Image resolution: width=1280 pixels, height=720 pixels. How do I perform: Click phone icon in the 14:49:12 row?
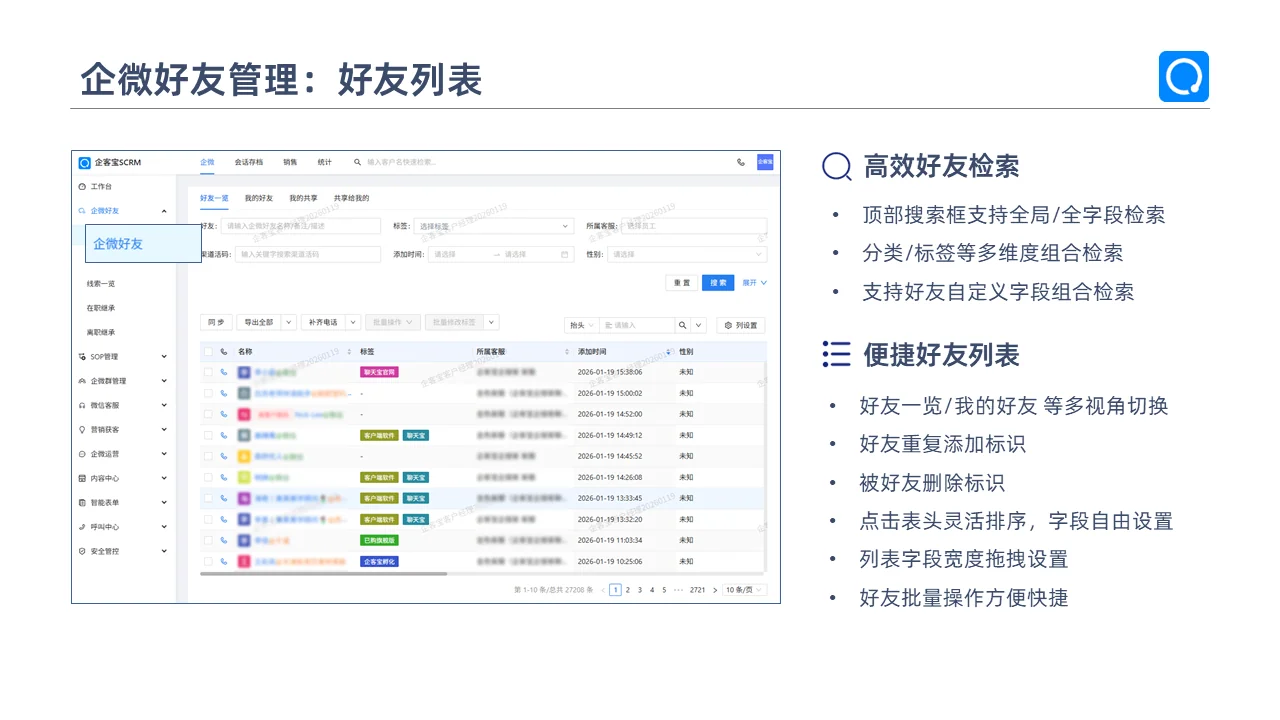coord(223,435)
